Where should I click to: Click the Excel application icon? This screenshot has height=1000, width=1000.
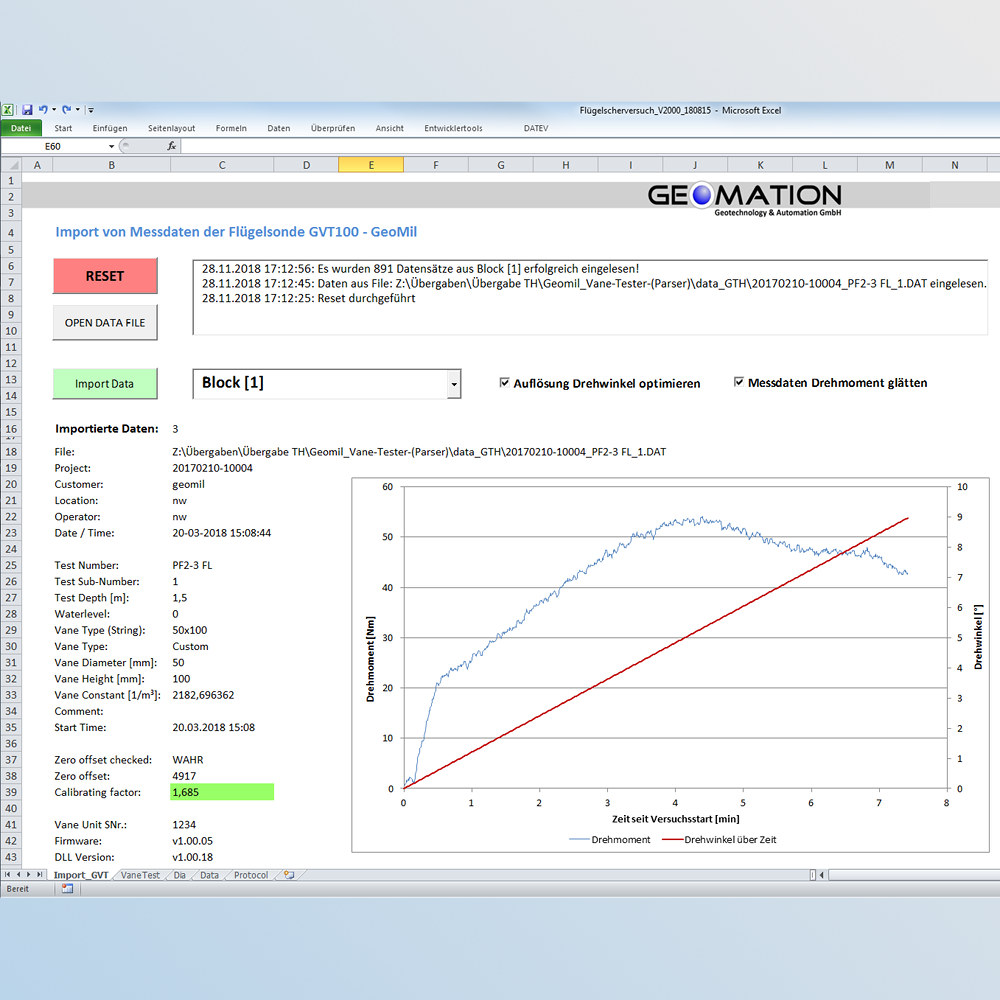(x=8, y=110)
